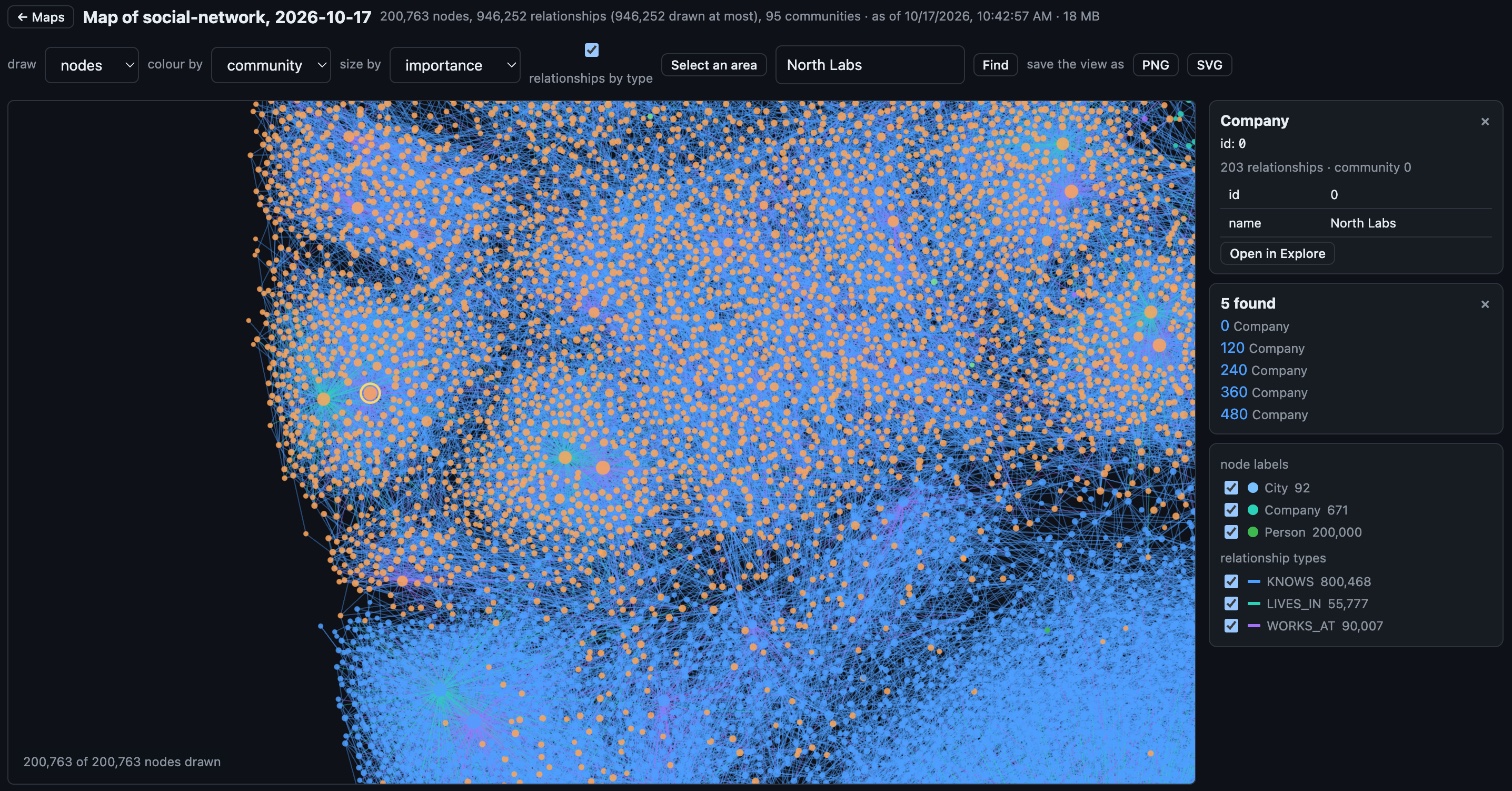Click the '200,763 of 200,763 nodes drawn' status
Screen dimensions: 1512x791
click(122, 761)
